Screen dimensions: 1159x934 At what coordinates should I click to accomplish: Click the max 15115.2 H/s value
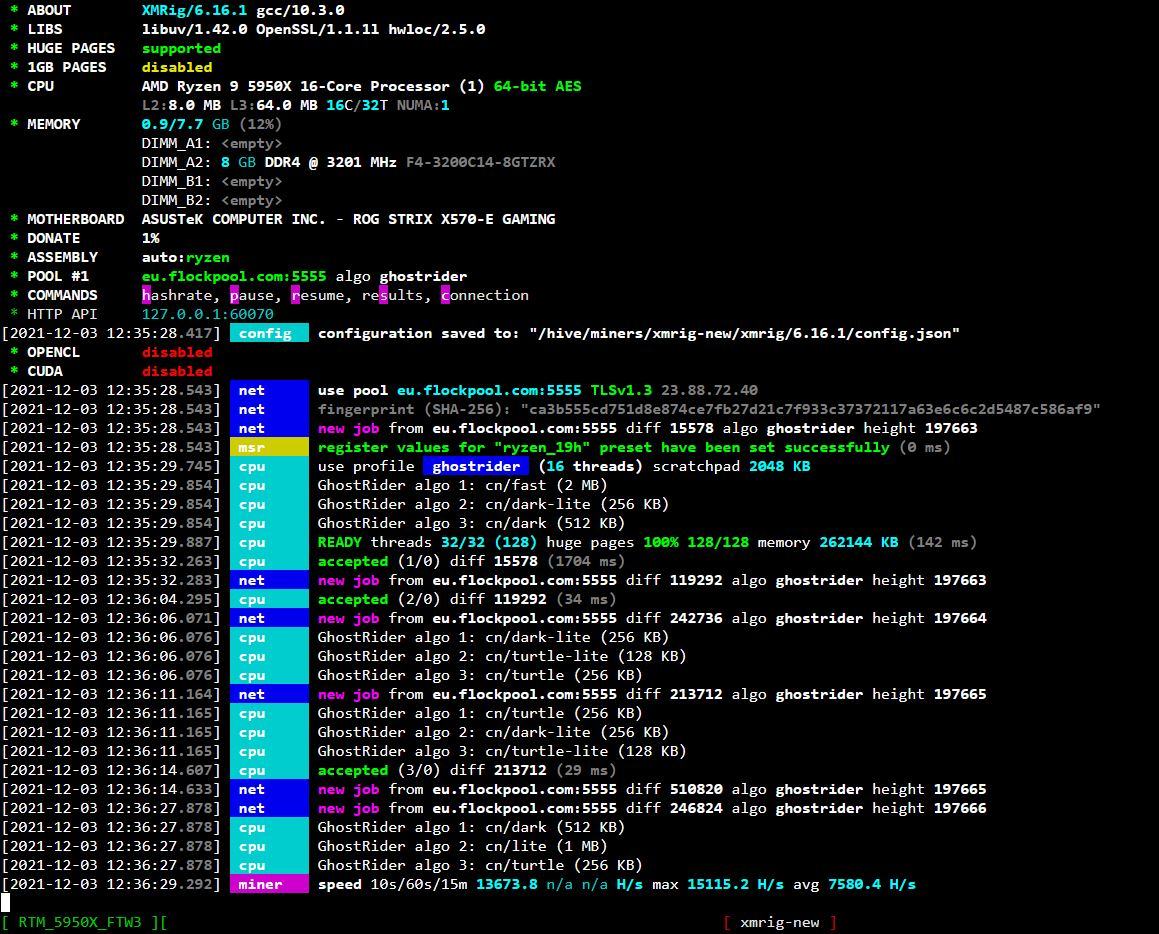718,885
